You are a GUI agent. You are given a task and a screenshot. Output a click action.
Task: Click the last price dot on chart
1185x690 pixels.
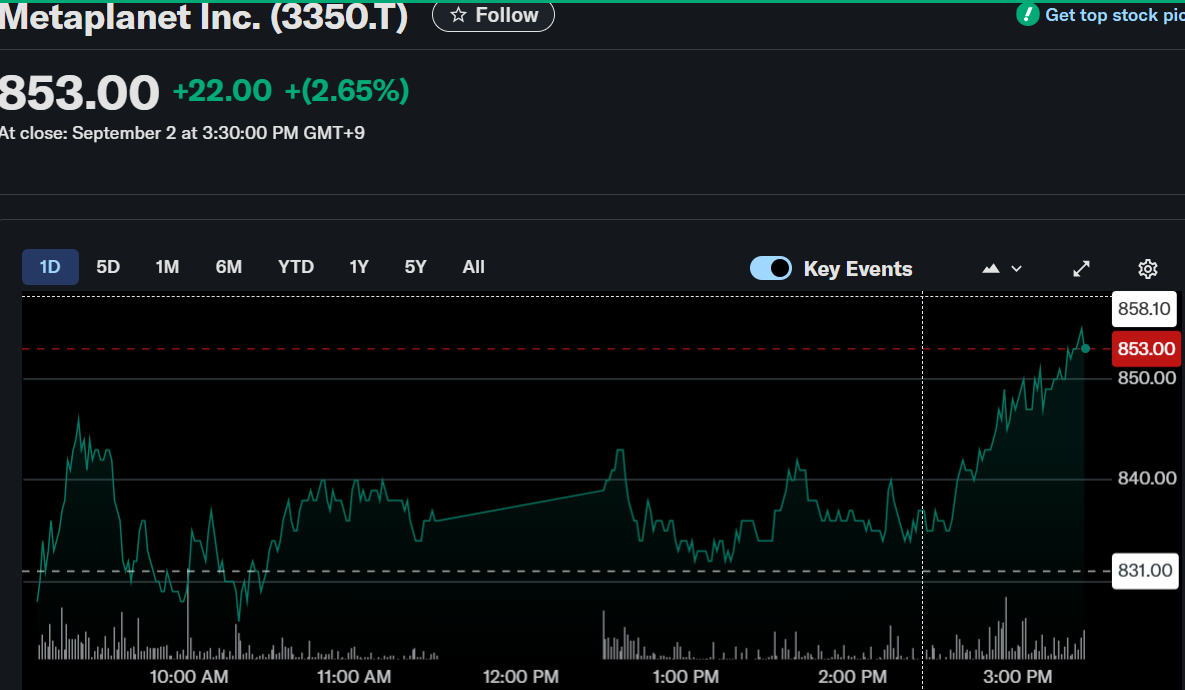coord(1085,348)
